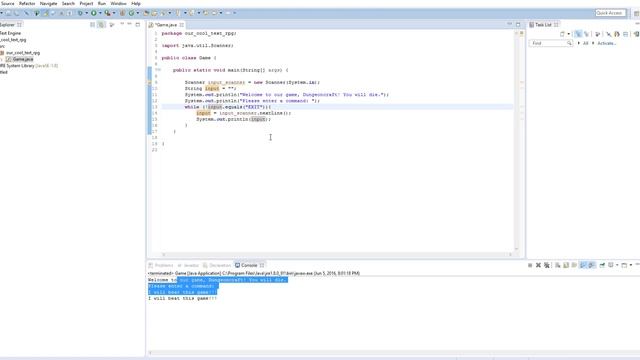Image resolution: width=640 pixels, height=360 pixels.
Task: Run the program with green Run icon
Action: pyautogui.click(x=94, y=13)
